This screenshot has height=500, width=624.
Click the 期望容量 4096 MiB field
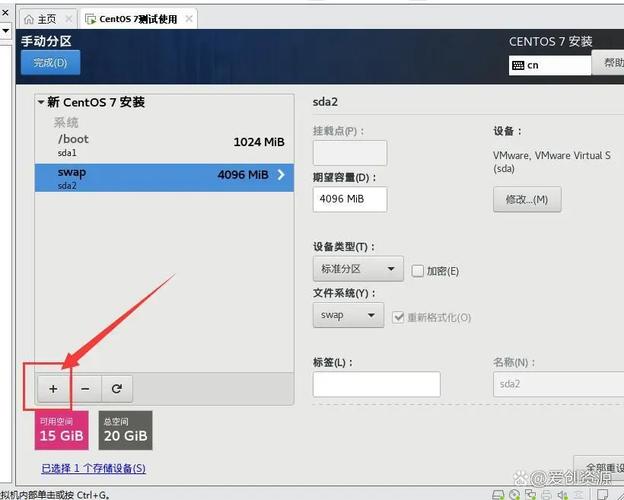tap(349, 199)
